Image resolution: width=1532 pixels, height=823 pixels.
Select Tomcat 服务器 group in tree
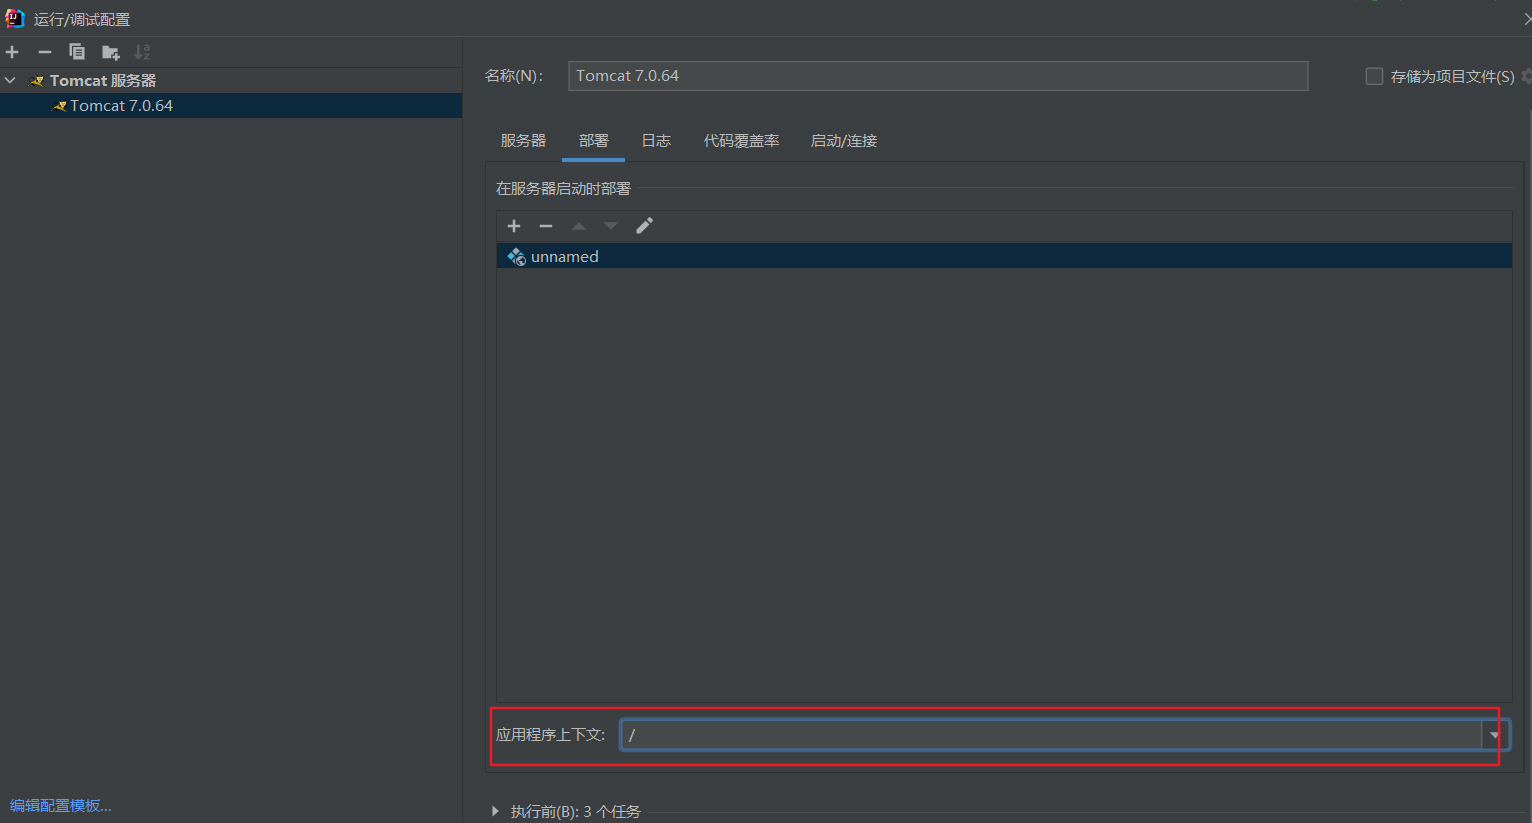coord(103,80)
